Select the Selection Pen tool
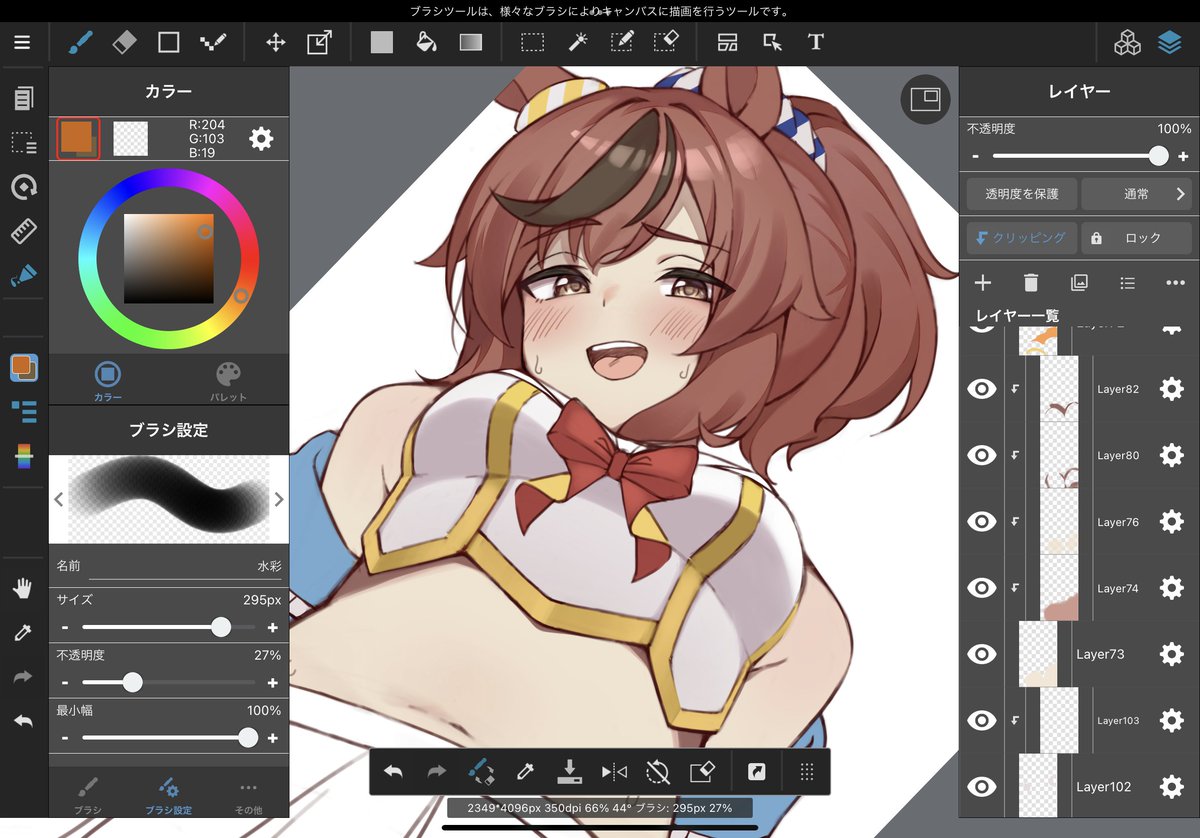Screen dimensions: 1200x838 click(621, 43)
